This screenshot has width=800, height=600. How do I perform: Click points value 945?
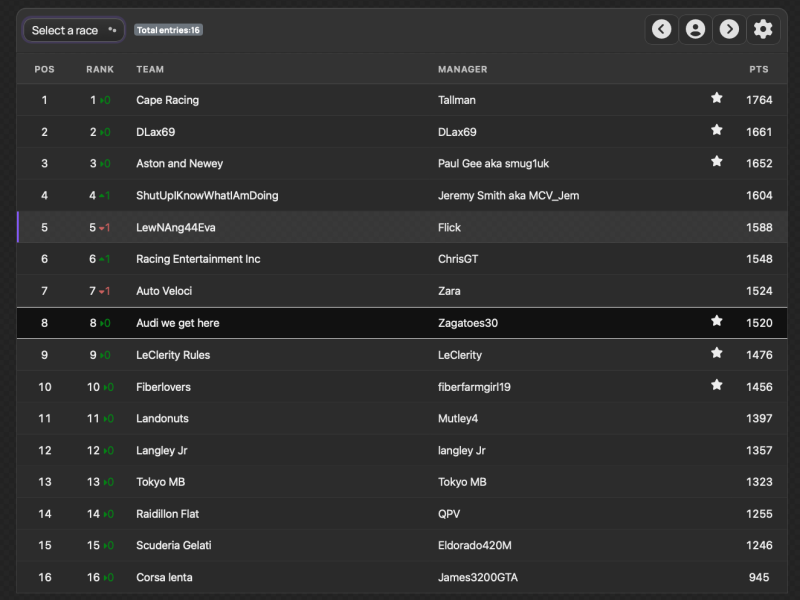point(759,578)
